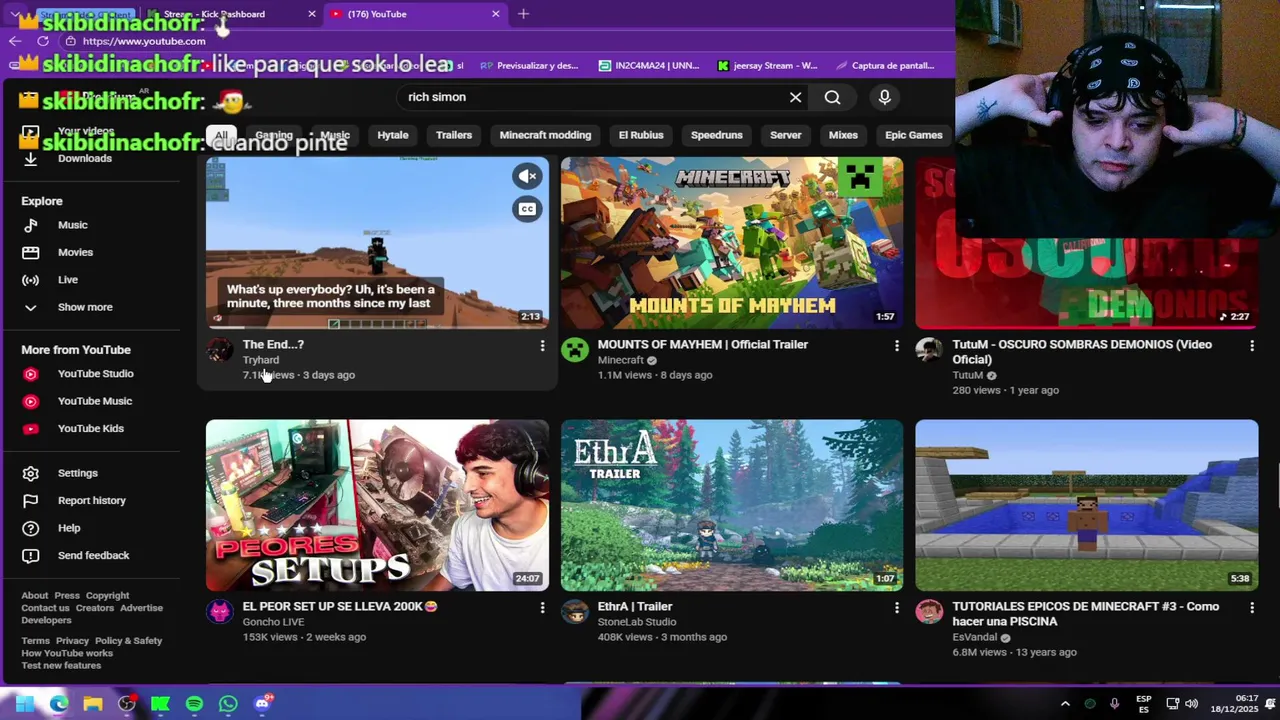The image size is (1280, 720).
Task: Play the MOUNTS OF MAYHEM thumbnail
Action: (732, 242)
